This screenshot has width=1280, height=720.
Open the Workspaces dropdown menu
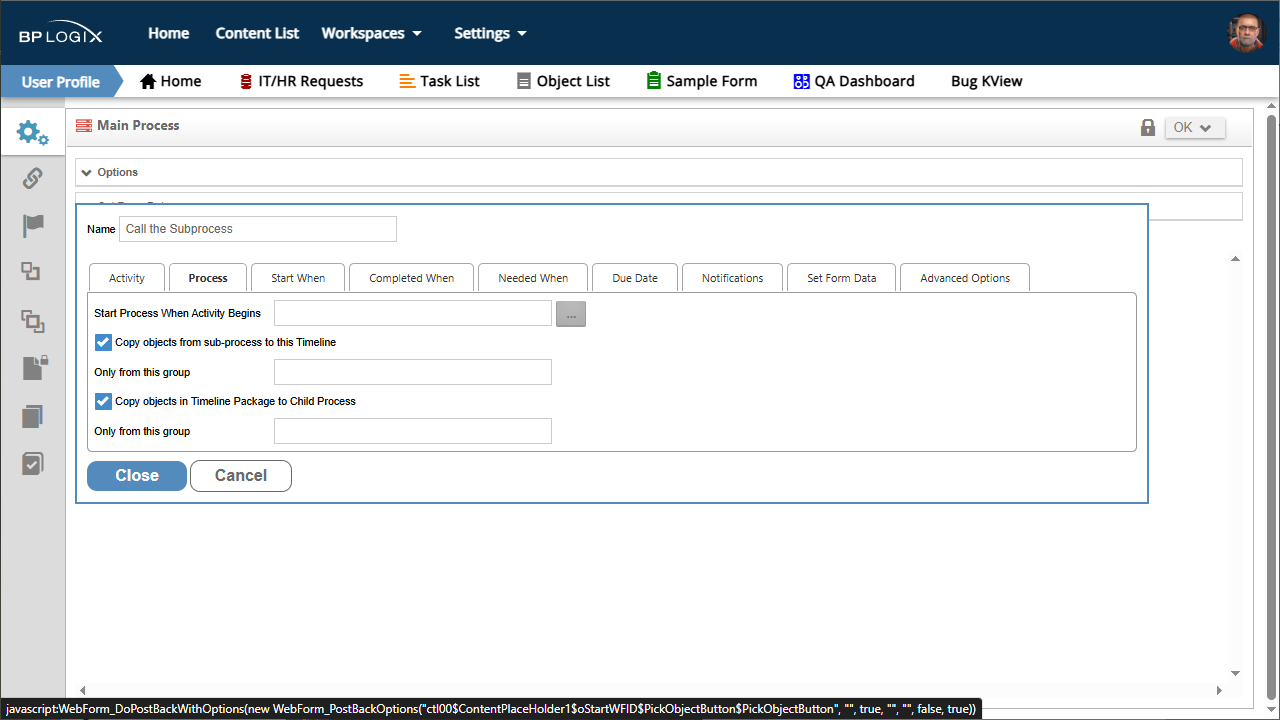(x=372, y=33)
